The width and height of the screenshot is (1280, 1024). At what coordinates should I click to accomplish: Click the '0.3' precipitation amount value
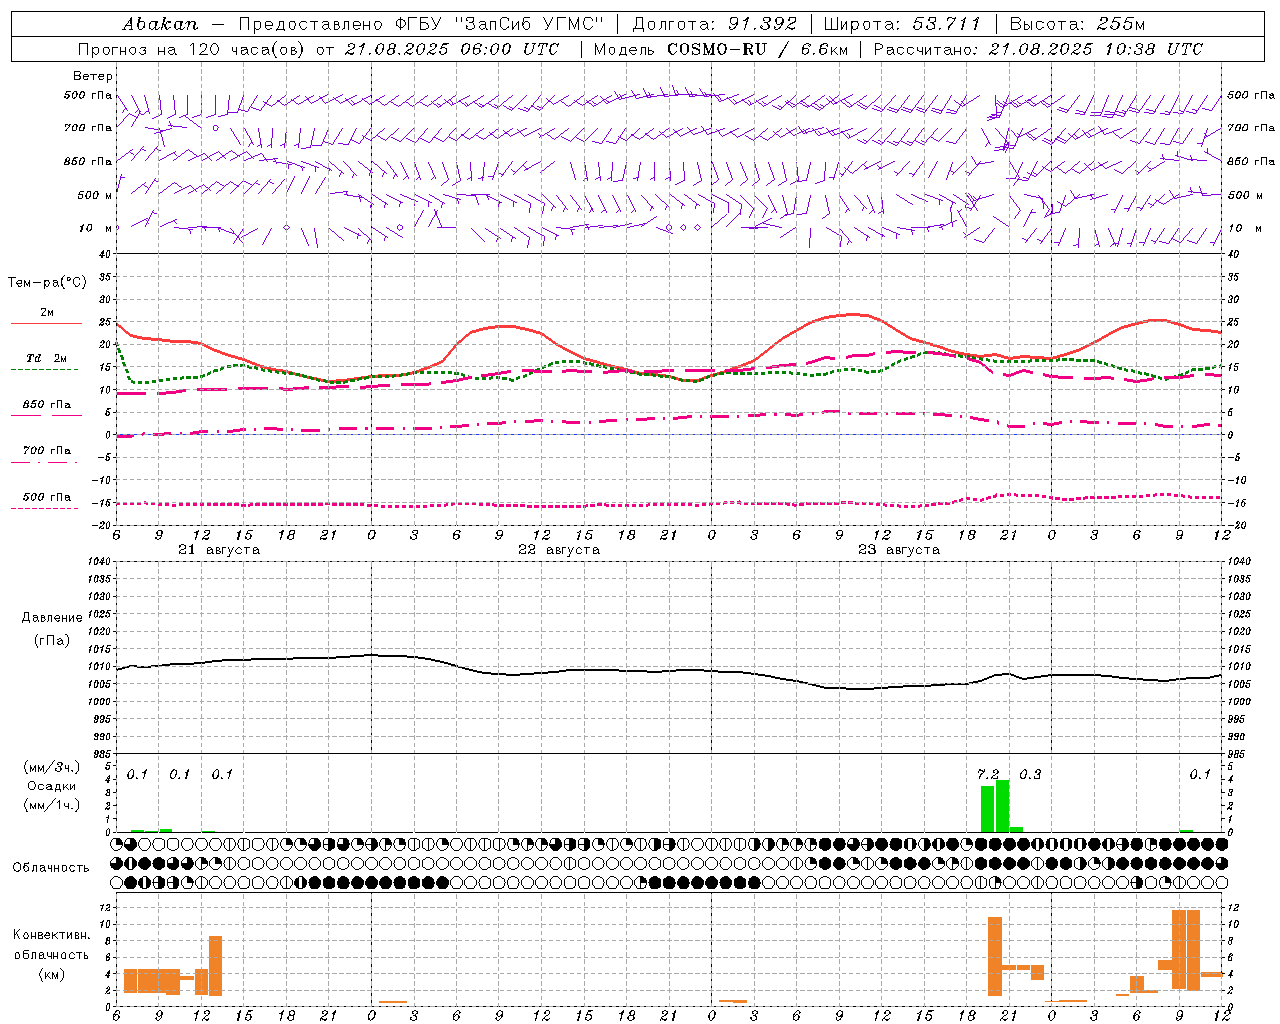pos(1030,774)
